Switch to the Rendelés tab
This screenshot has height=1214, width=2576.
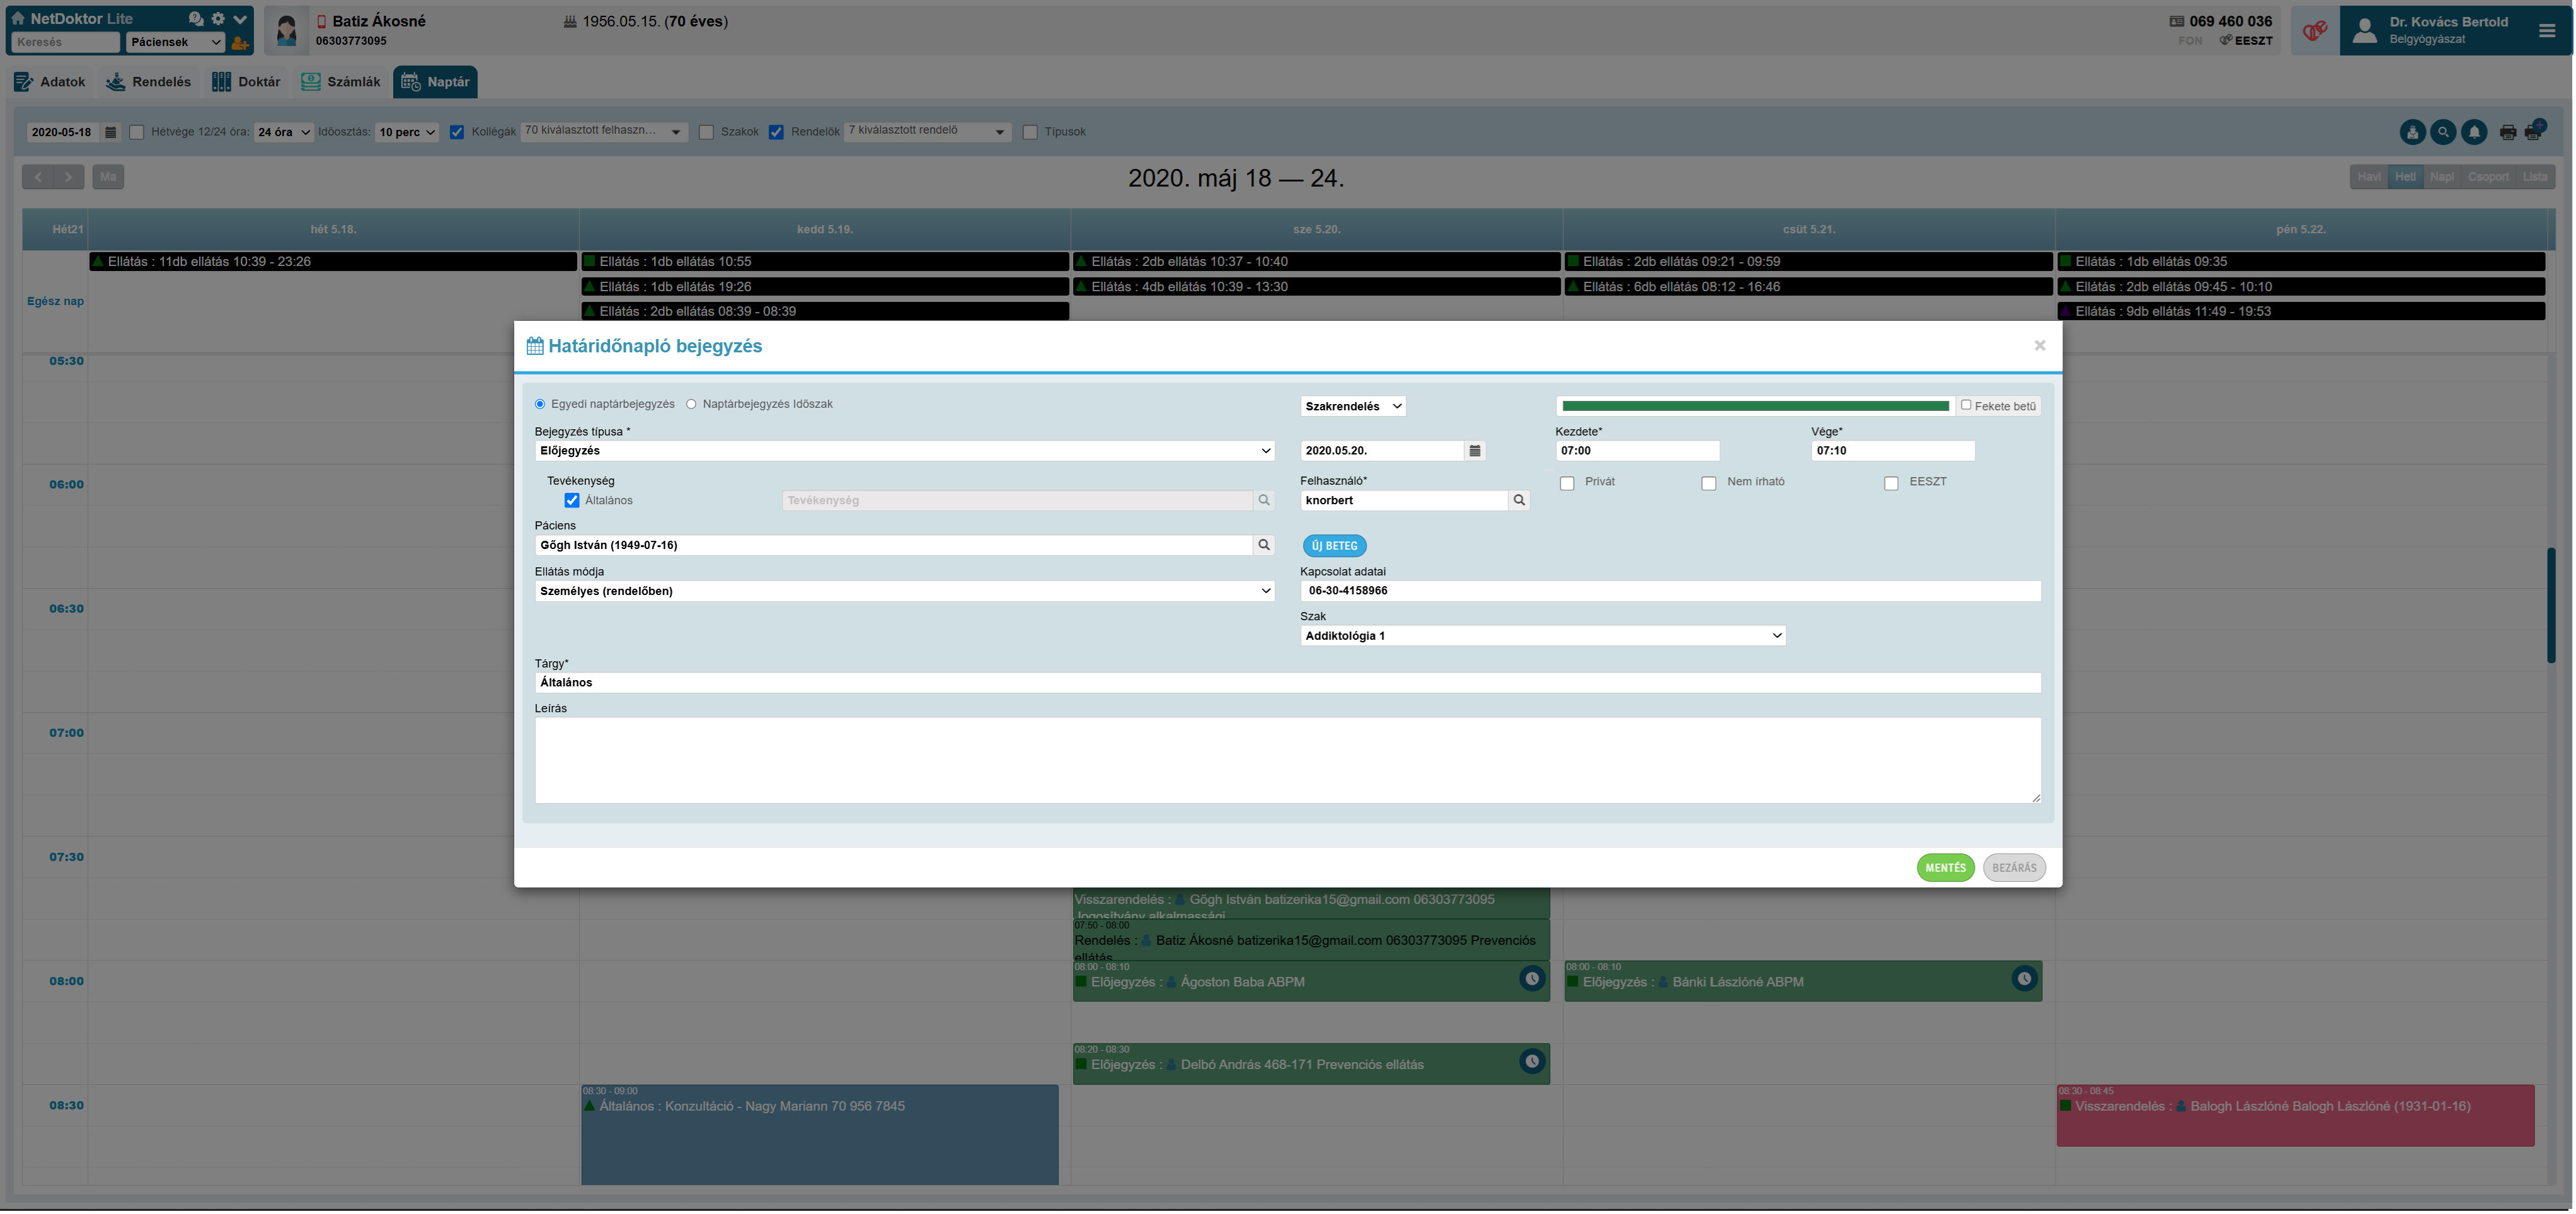[x=149, y=82]
